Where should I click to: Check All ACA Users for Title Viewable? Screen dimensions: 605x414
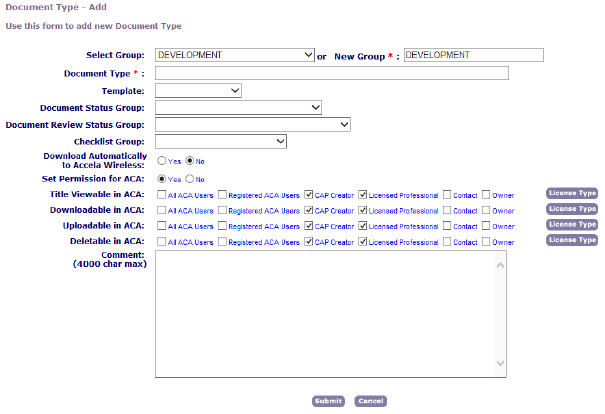pos(162,194)
